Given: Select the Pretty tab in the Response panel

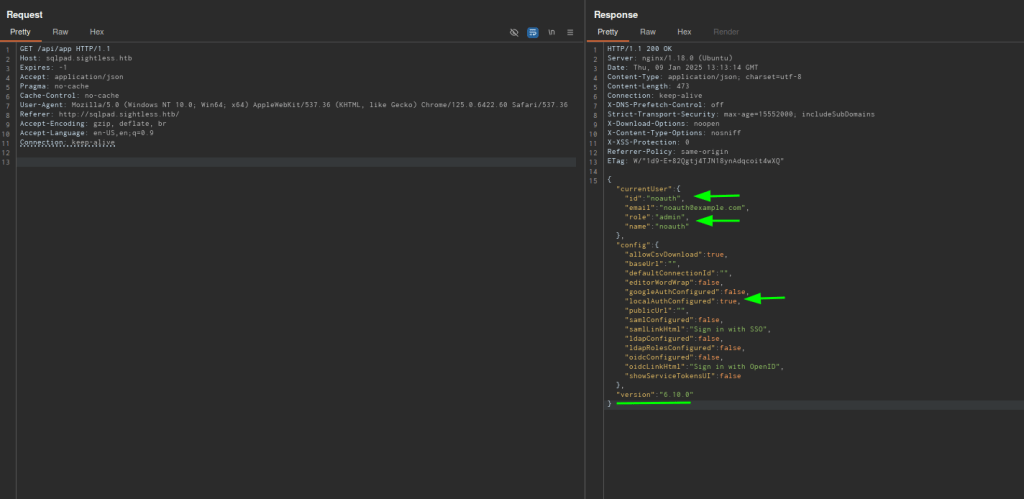Looking at the screenshot, I should (x=608, y=32).
